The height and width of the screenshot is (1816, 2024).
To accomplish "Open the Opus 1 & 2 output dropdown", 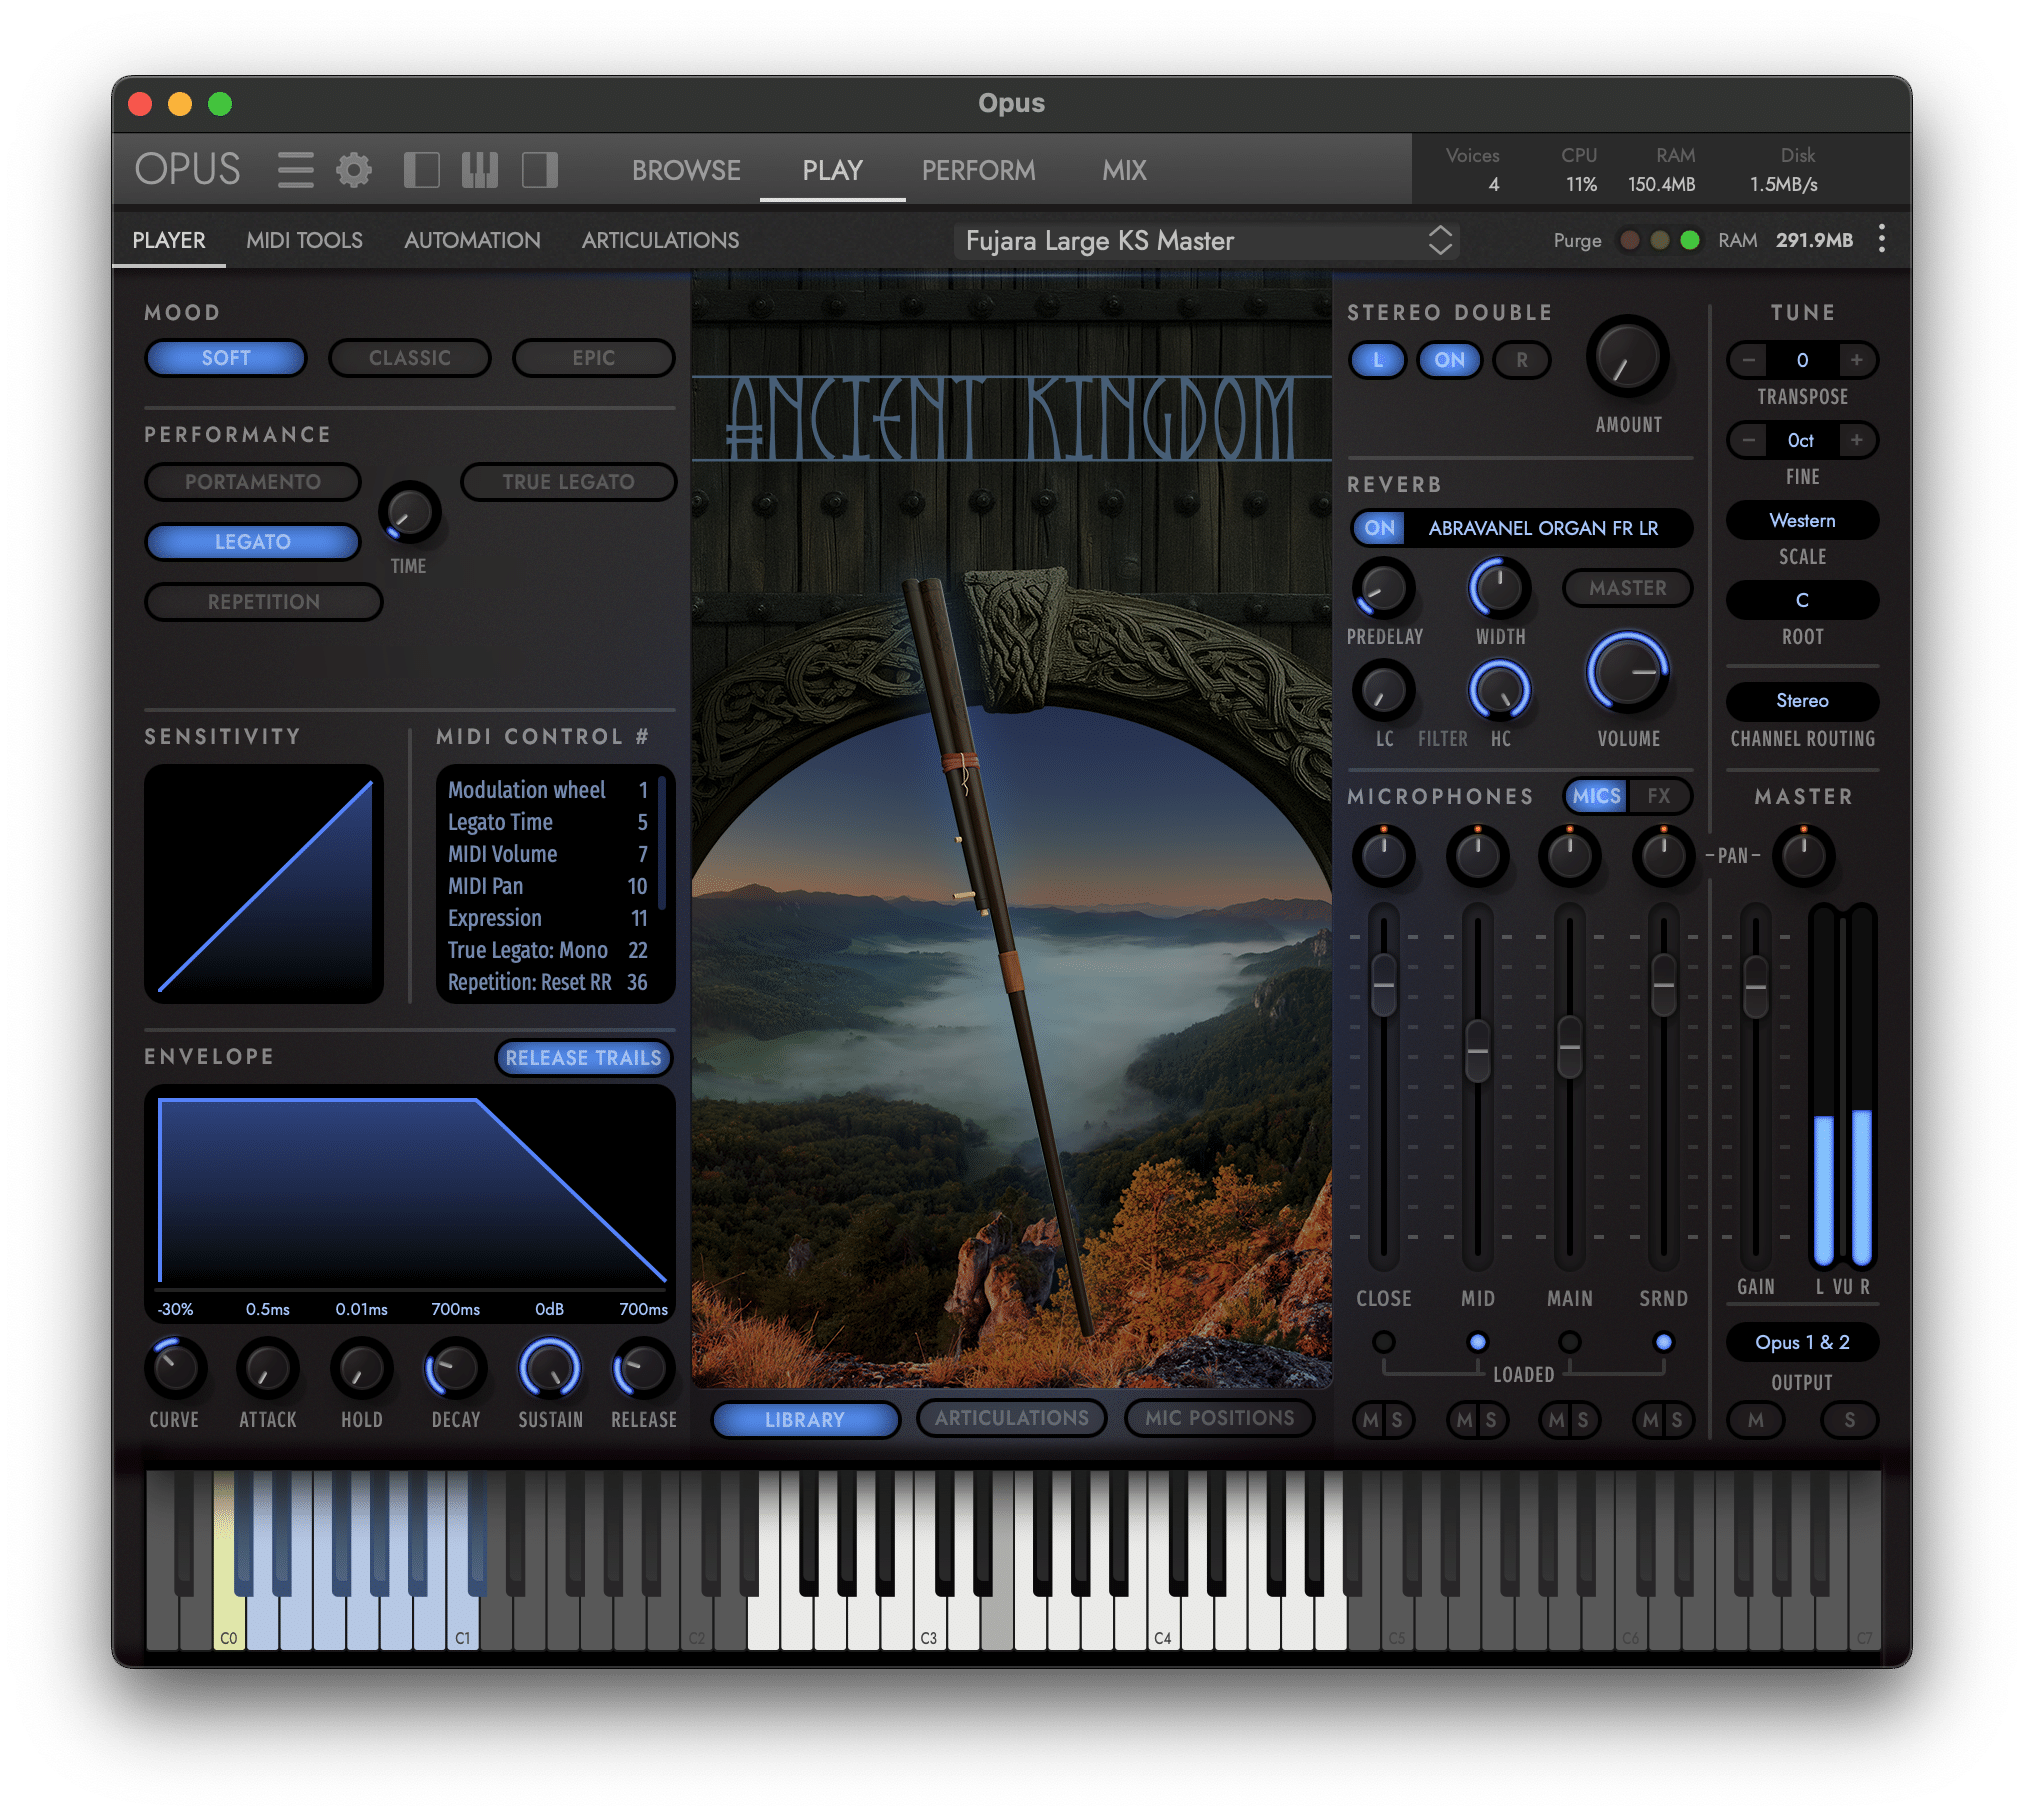I will [1802, 1342].
